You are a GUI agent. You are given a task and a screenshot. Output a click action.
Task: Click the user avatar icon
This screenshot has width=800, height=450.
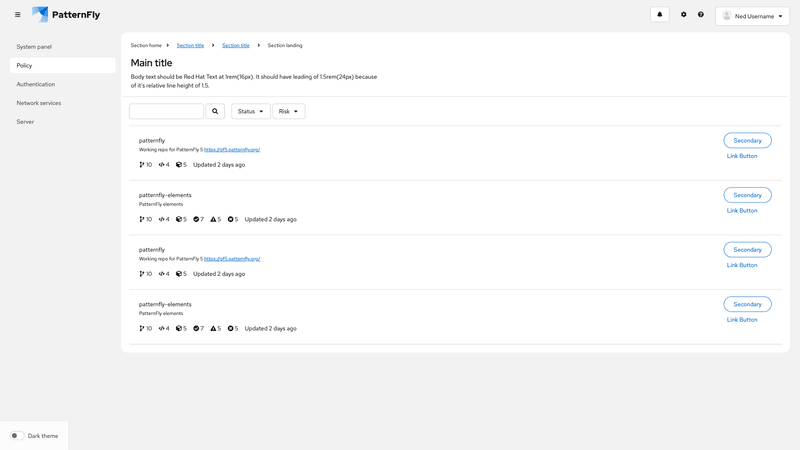click(727, 16)
